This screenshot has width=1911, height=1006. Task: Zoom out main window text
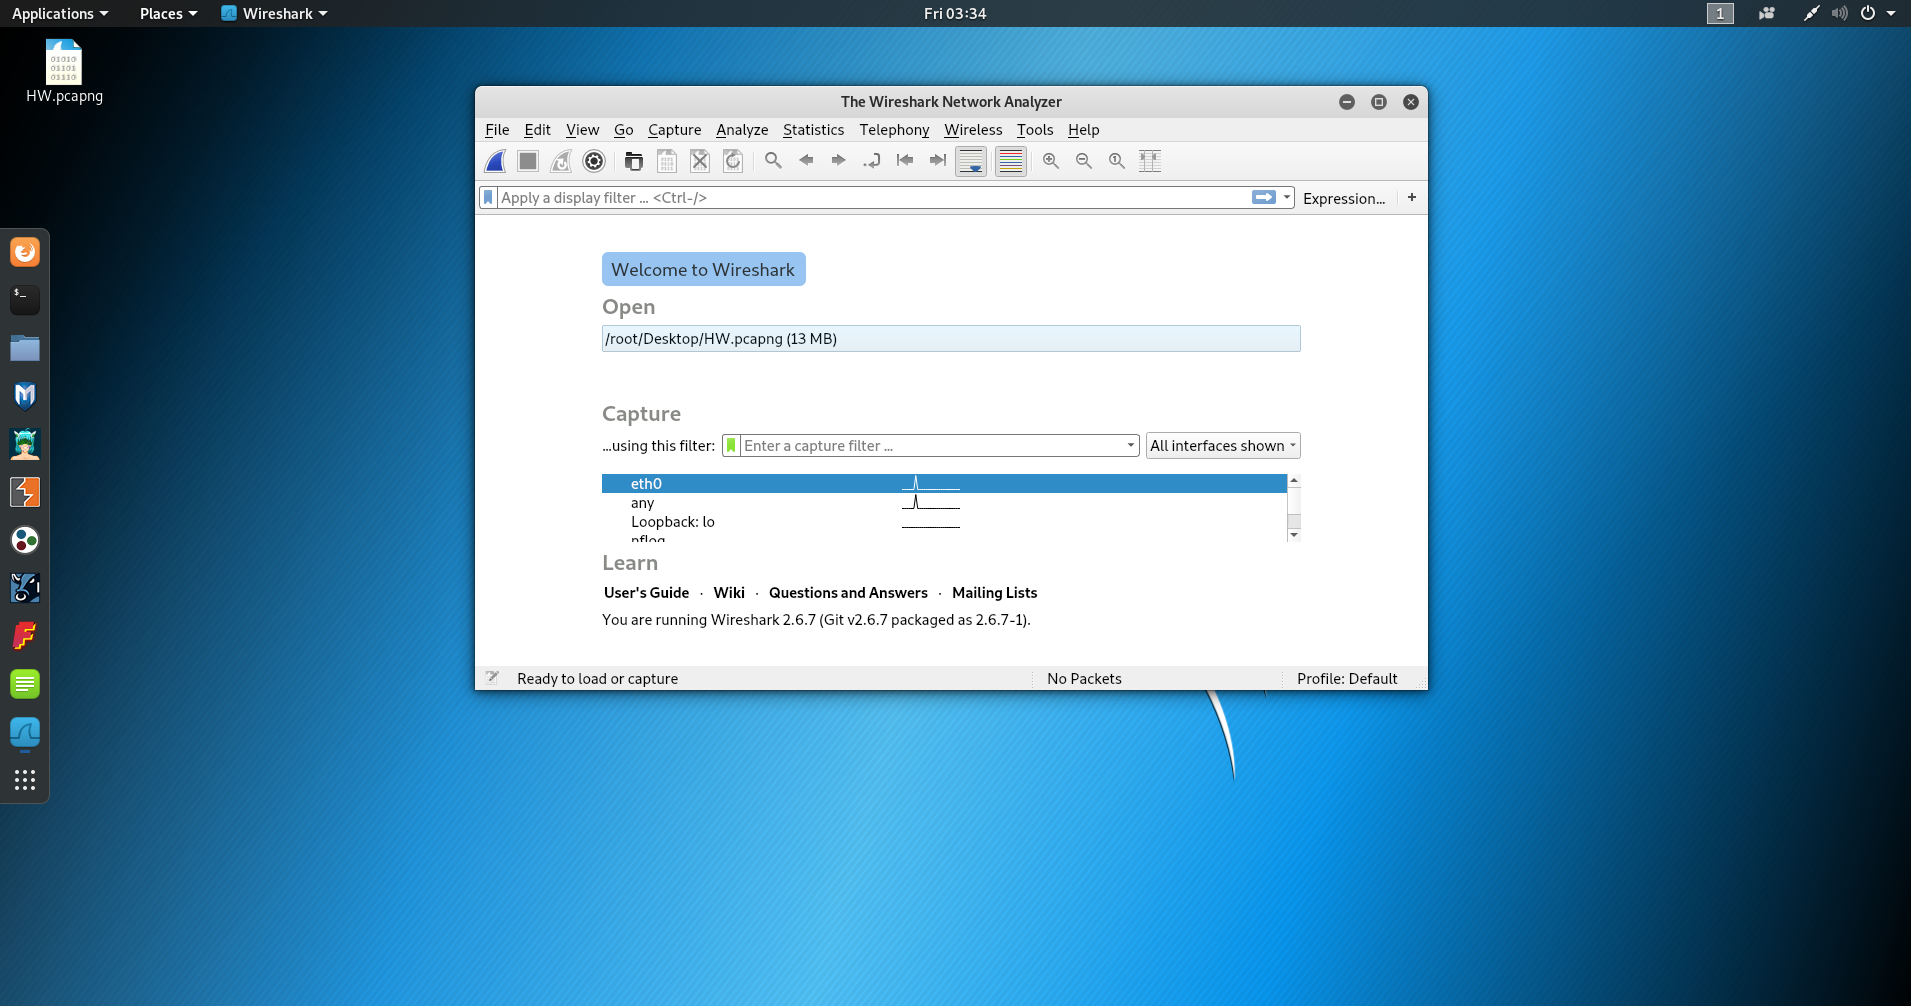tap(1084, 160)
